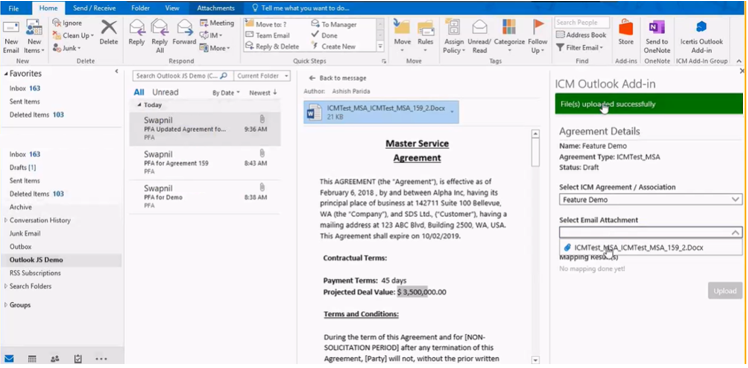Open the ICMTest_MSA docx attachment dropdown arrow

(x=452, y=112)
